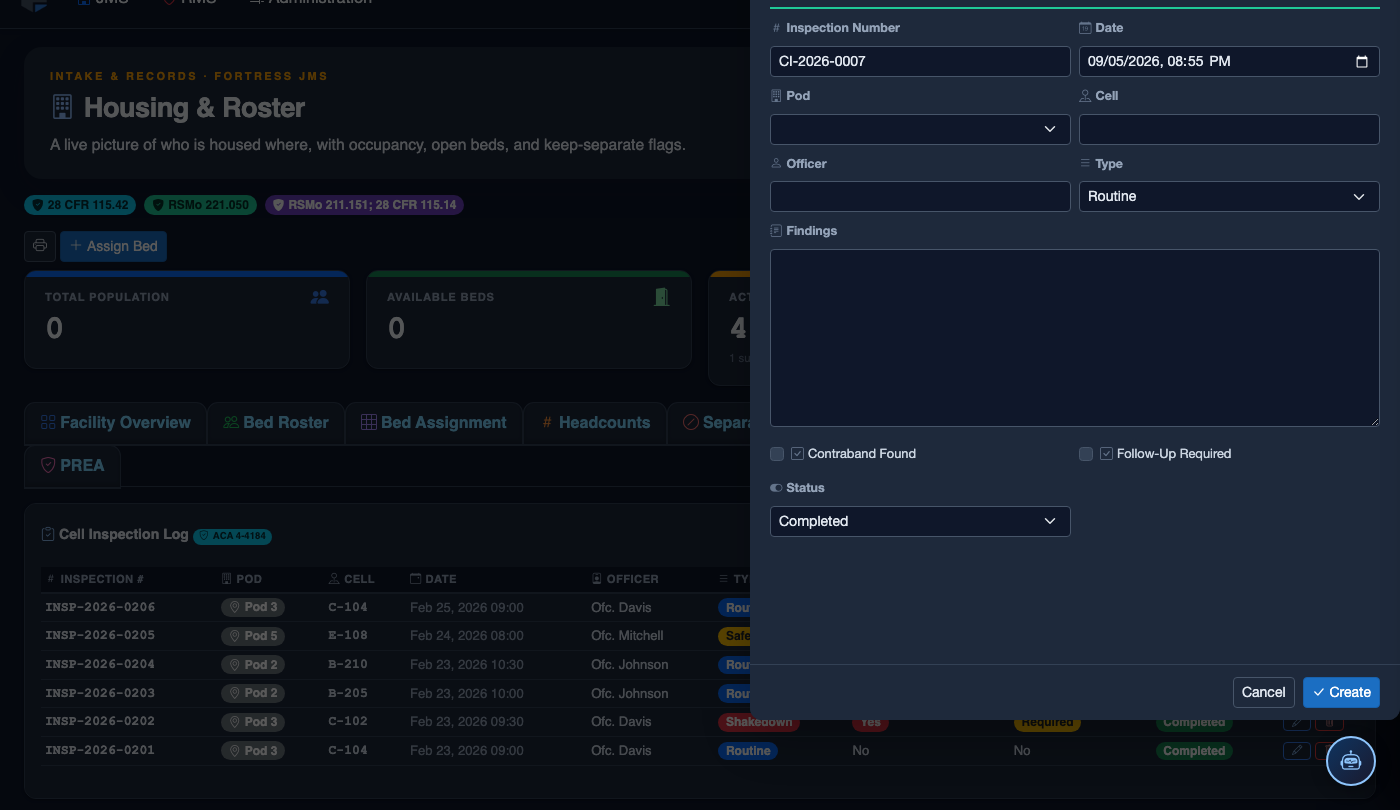Tick the Follow-Up Required checkbox

tap(1086, 454)
